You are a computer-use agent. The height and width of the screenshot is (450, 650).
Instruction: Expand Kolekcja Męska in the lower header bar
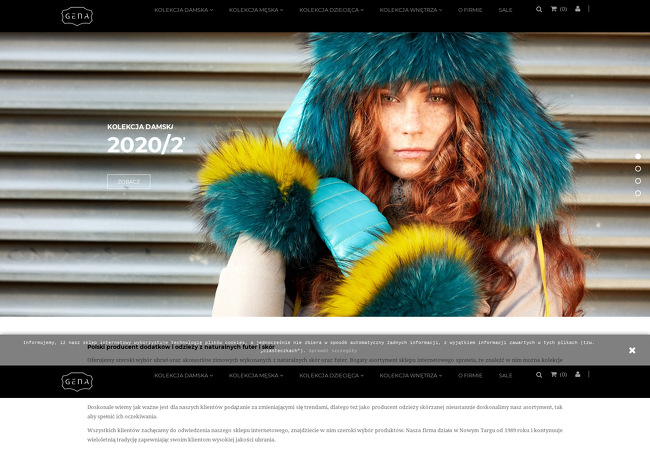click(x=256, y=375)
